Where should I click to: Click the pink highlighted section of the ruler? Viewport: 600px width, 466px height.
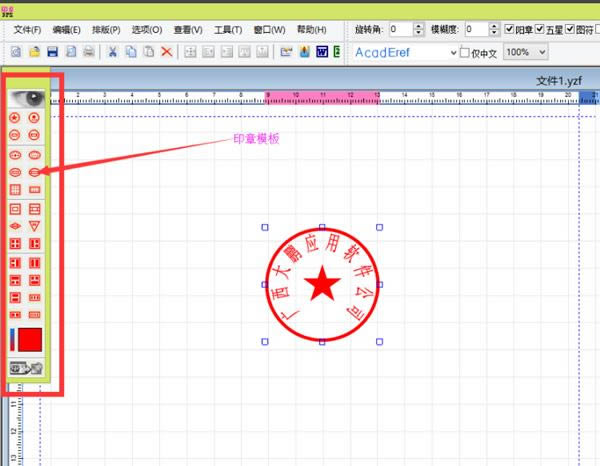click(x=322, y=98)
